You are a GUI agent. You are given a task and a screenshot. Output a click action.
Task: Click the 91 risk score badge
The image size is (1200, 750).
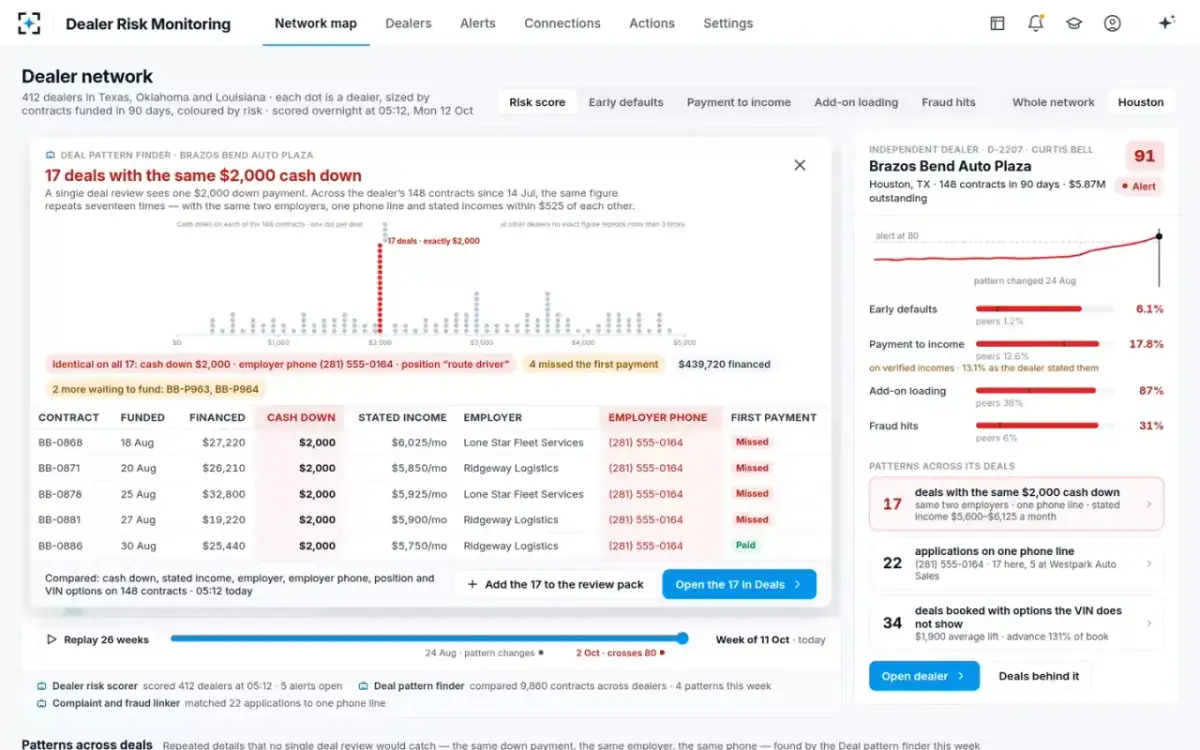(1144, 156)
